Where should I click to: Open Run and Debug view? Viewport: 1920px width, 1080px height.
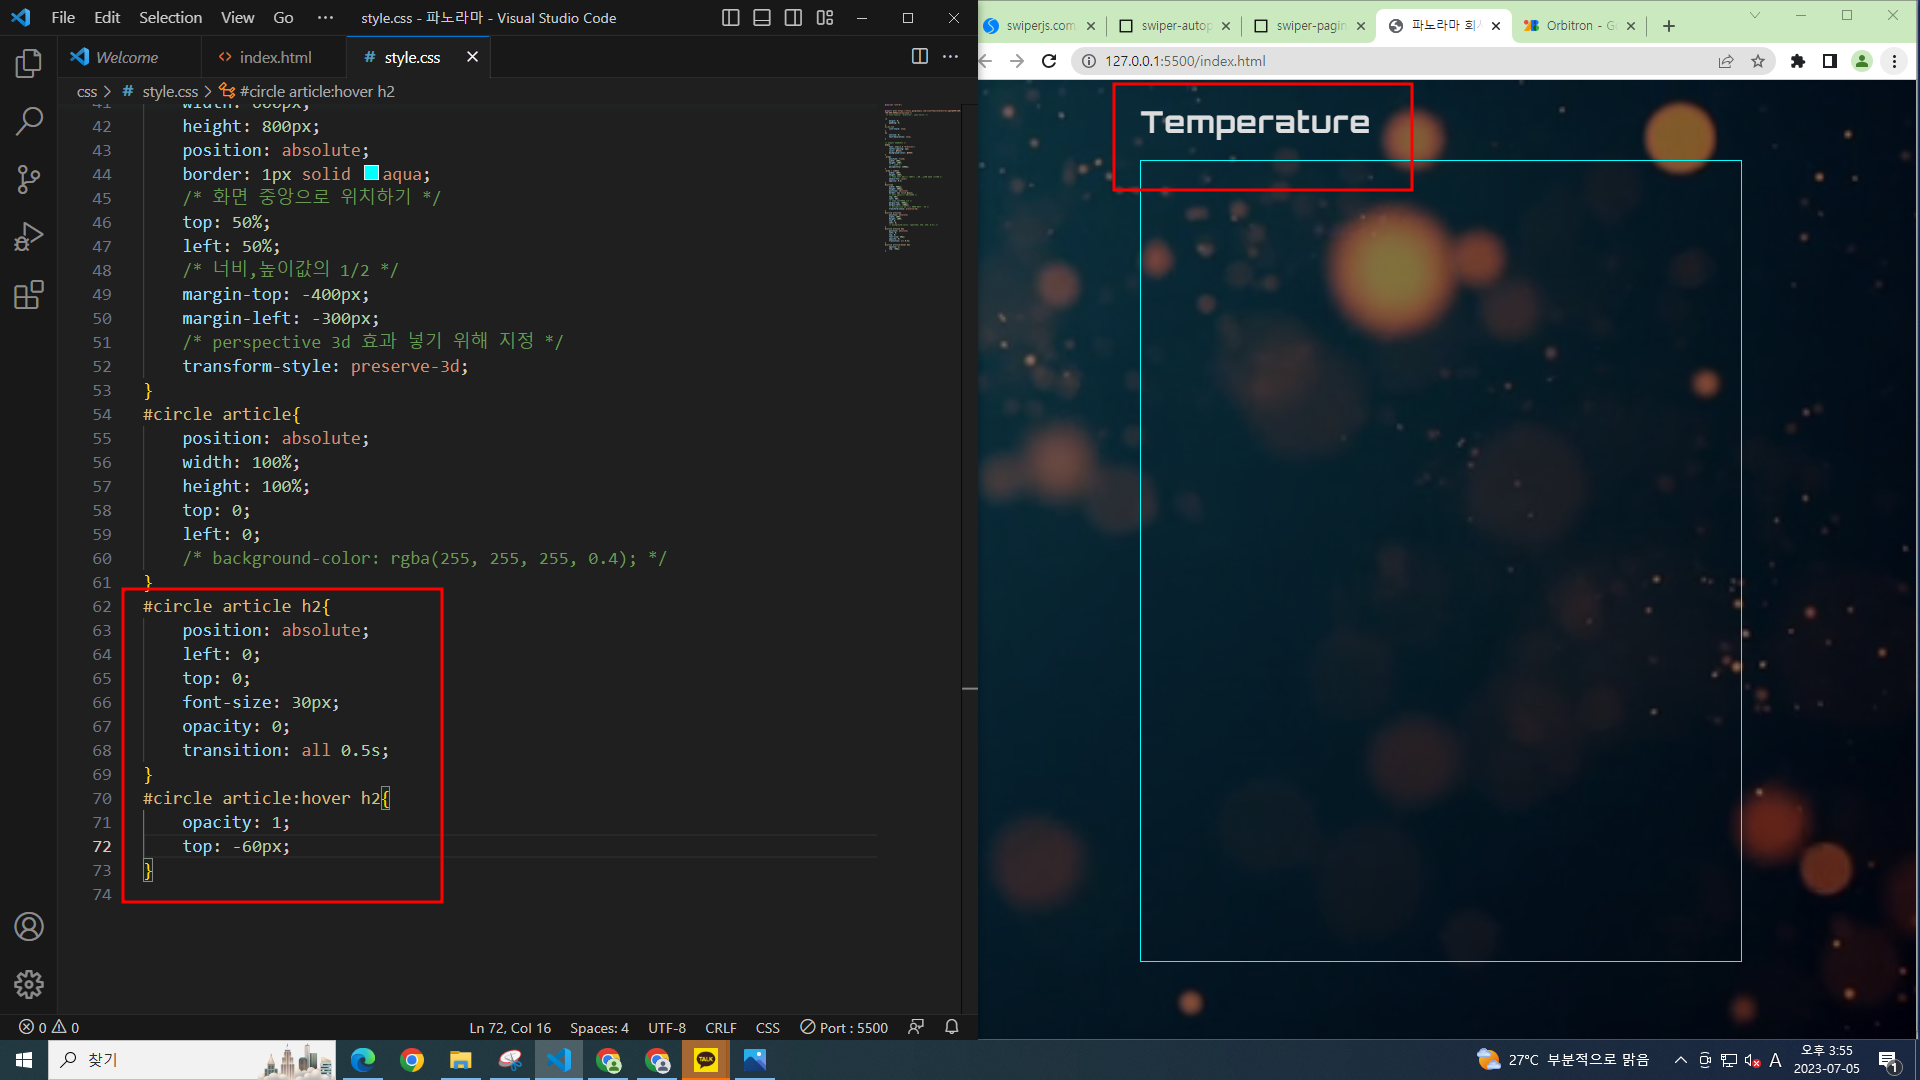click(28, 237)
